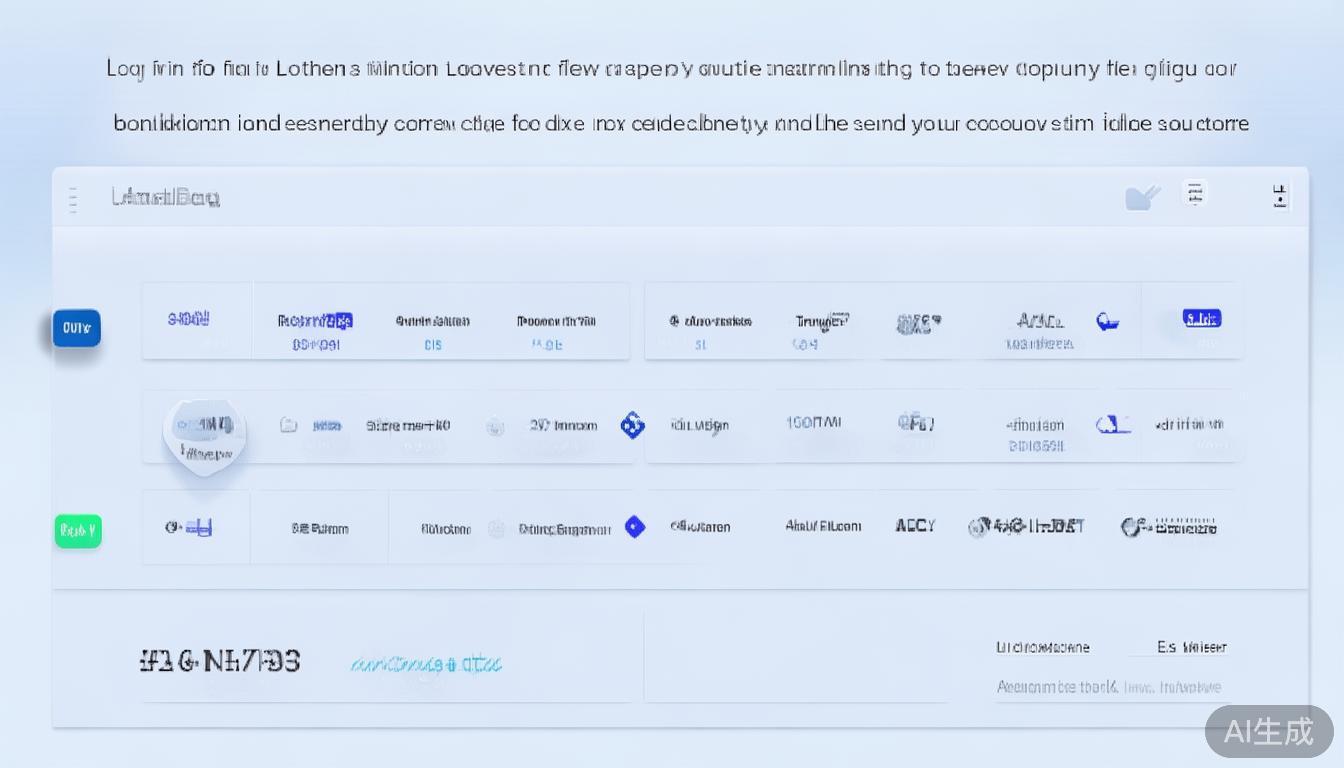Click the light blue cursive link in the footer
This screenshot has width=1344, height=768.
click(x=426, y=664)
